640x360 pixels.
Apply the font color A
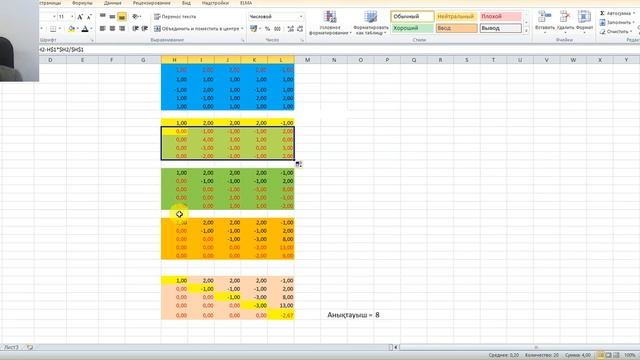[x=85, y=29]
